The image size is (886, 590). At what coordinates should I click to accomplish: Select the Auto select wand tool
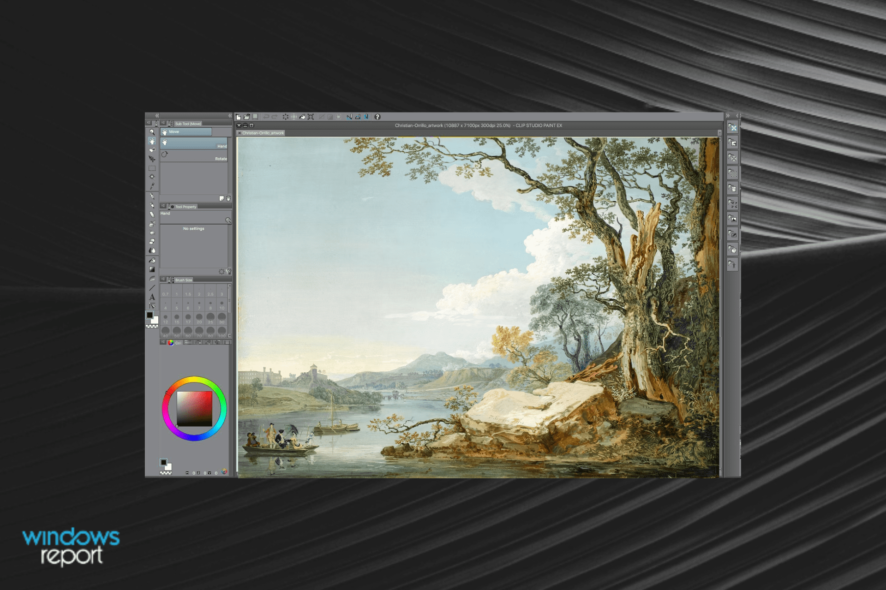[x=152, y=177]
